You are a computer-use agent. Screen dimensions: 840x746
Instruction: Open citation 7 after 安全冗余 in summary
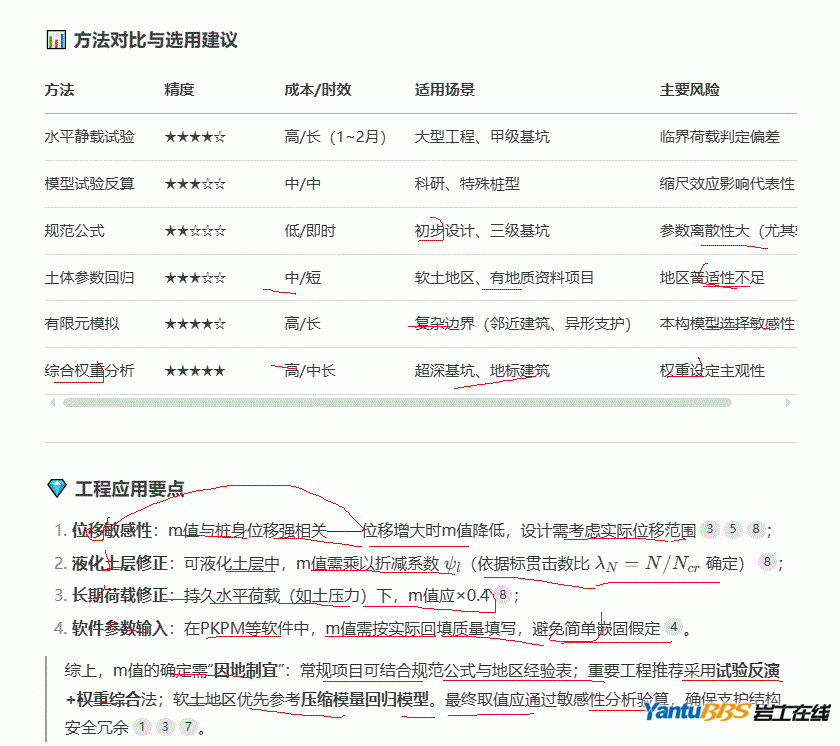point(188,728)
